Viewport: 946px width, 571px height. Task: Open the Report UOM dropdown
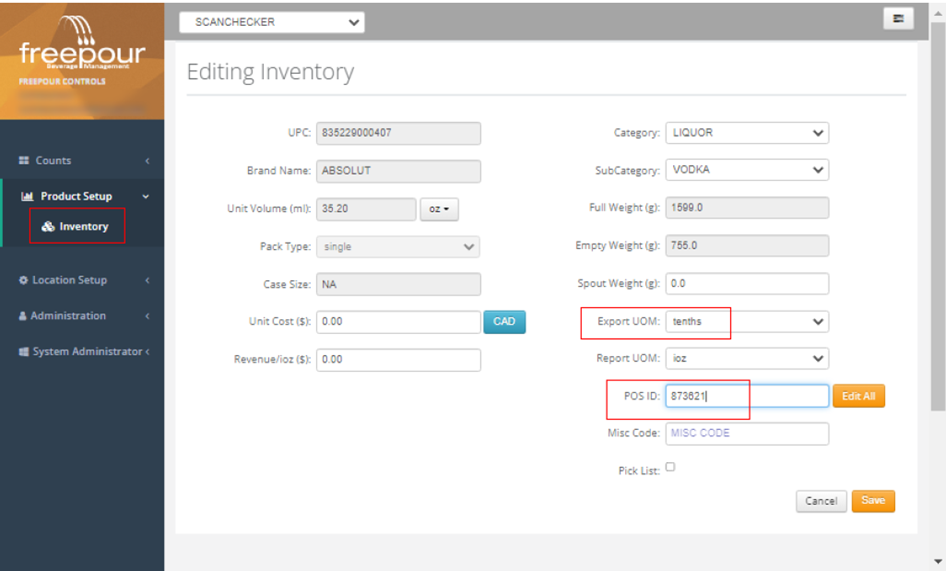(x=747, y=359)
